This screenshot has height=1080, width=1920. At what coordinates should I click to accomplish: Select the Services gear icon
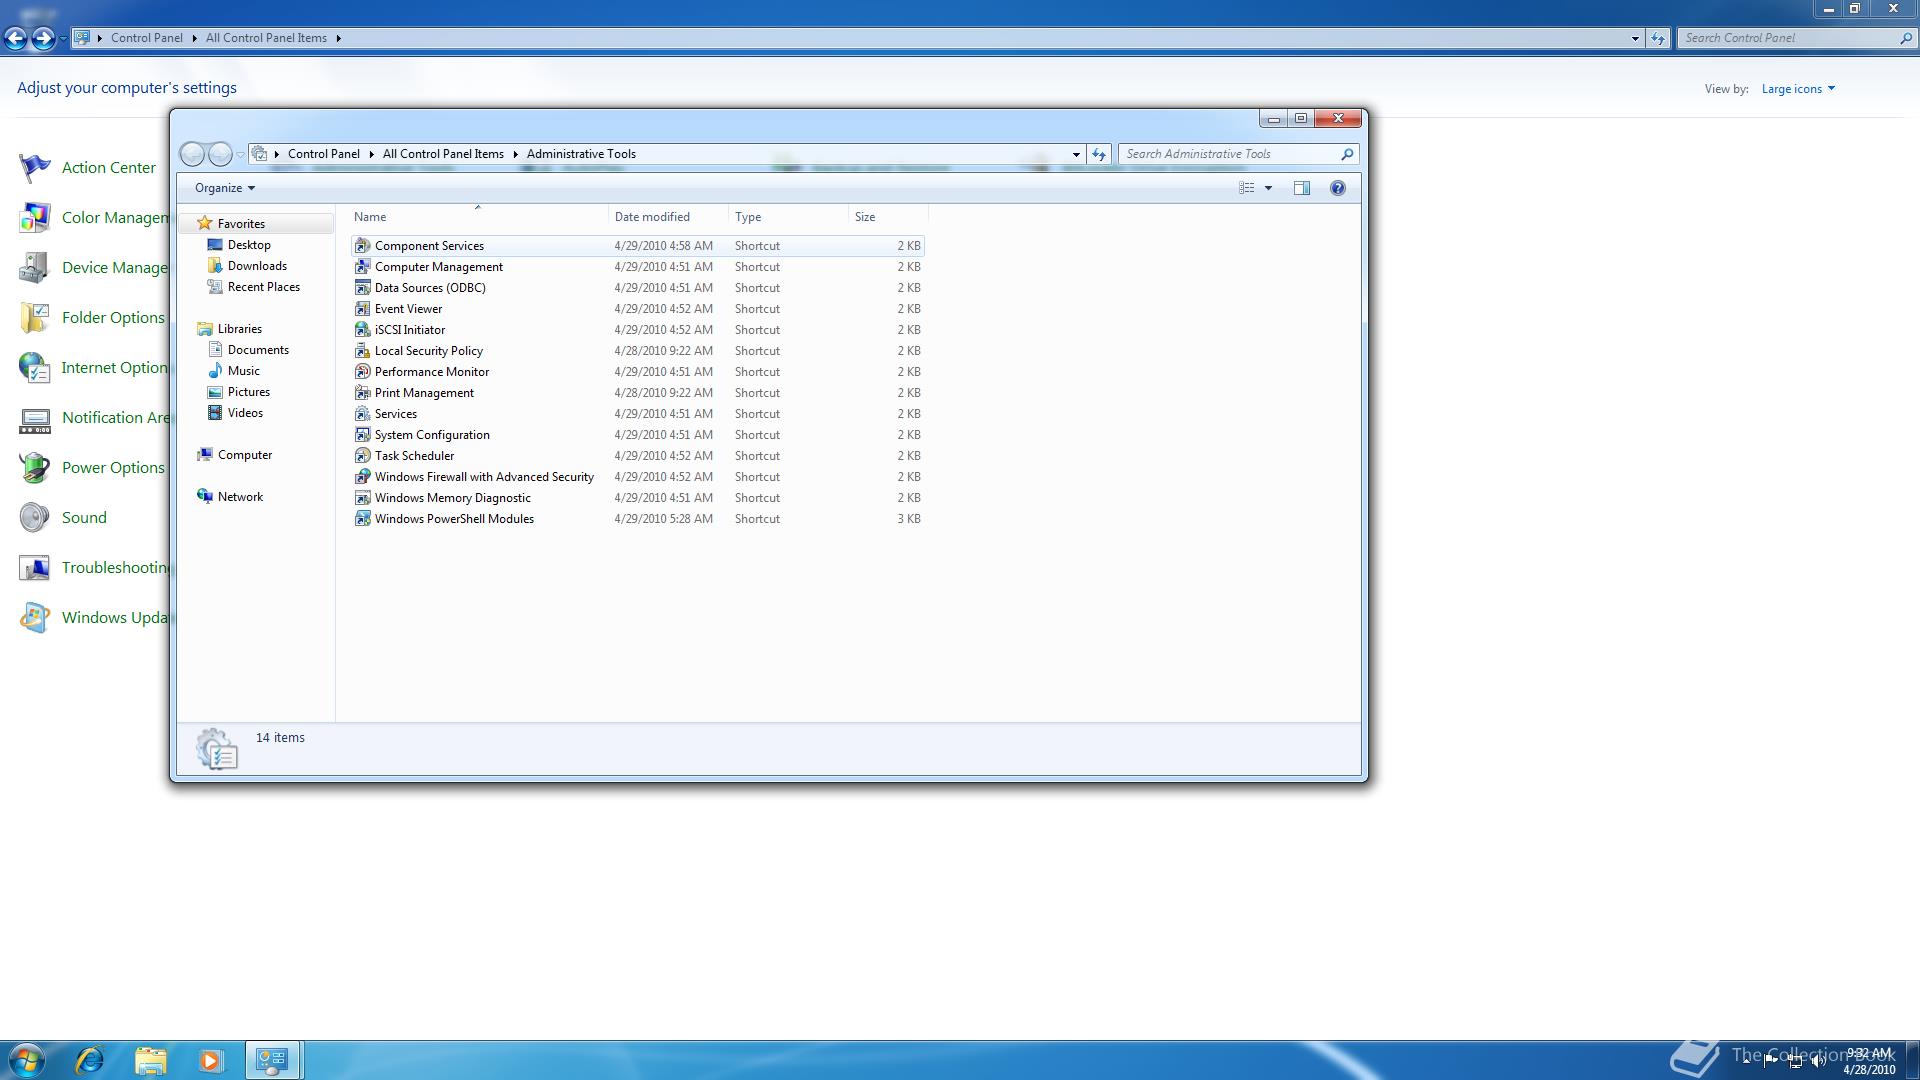point(362,414)
